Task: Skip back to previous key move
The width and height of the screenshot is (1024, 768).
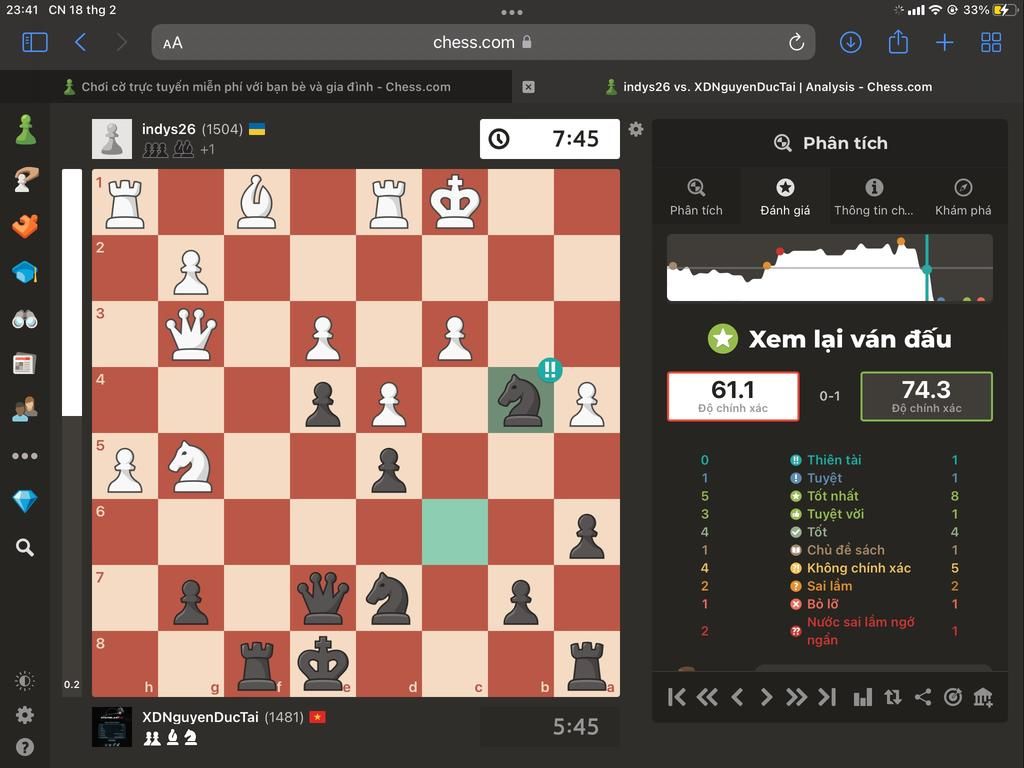Action: (707, 697)
